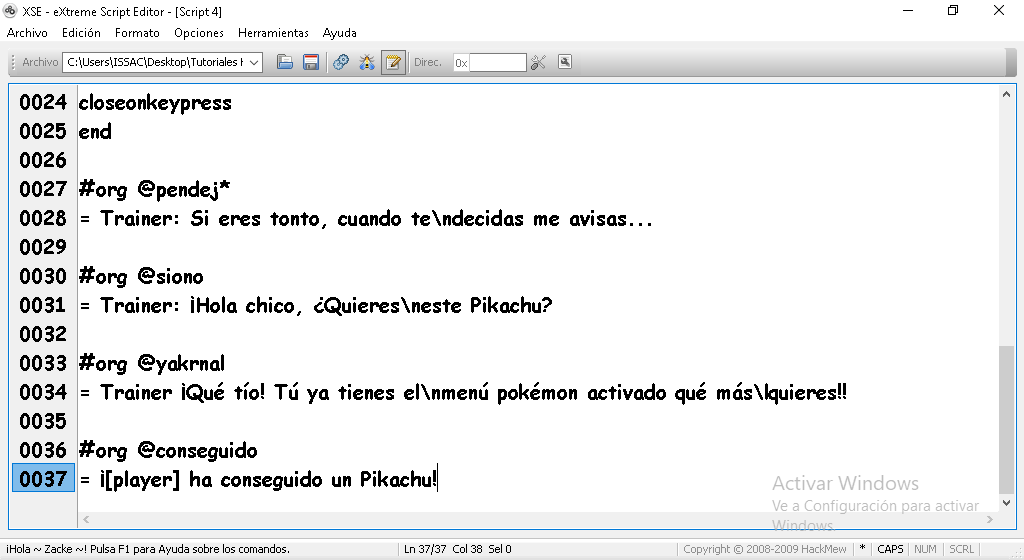Click the Save script floppy disk icon
This screenshot has height=560, width=1024.
[x=311, y=62]
